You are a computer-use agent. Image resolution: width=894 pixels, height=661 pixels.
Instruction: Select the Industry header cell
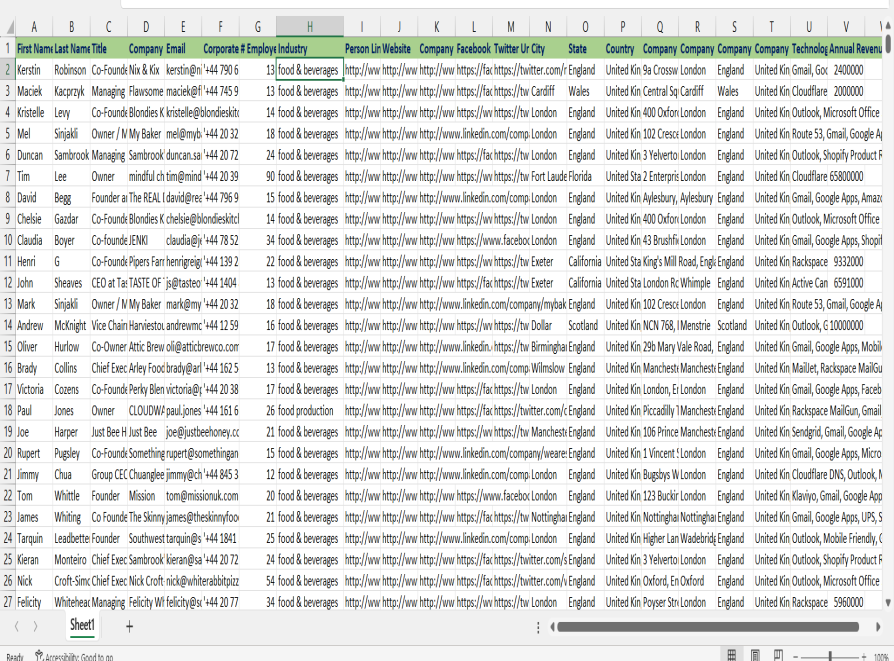[x=309, y=48]
